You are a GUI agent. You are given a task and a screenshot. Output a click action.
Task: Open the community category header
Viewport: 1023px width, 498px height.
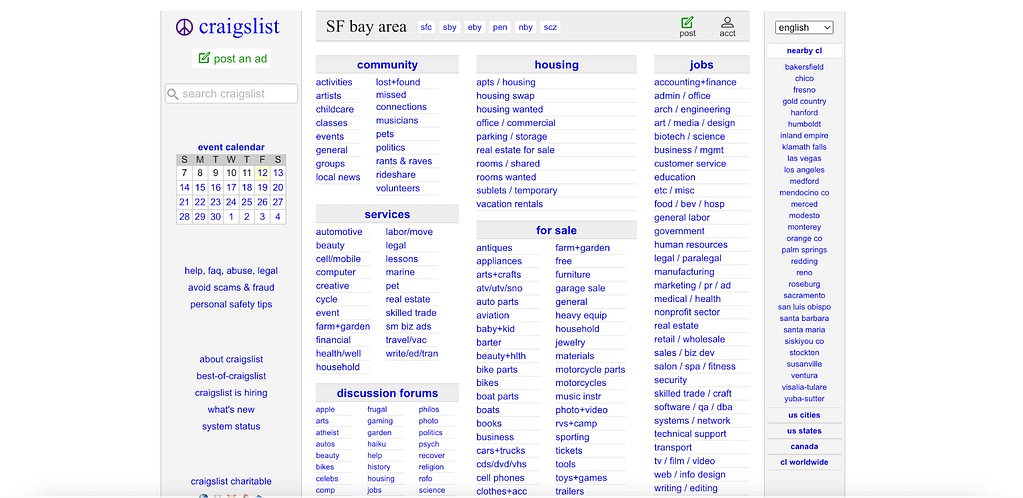[387, 65]
